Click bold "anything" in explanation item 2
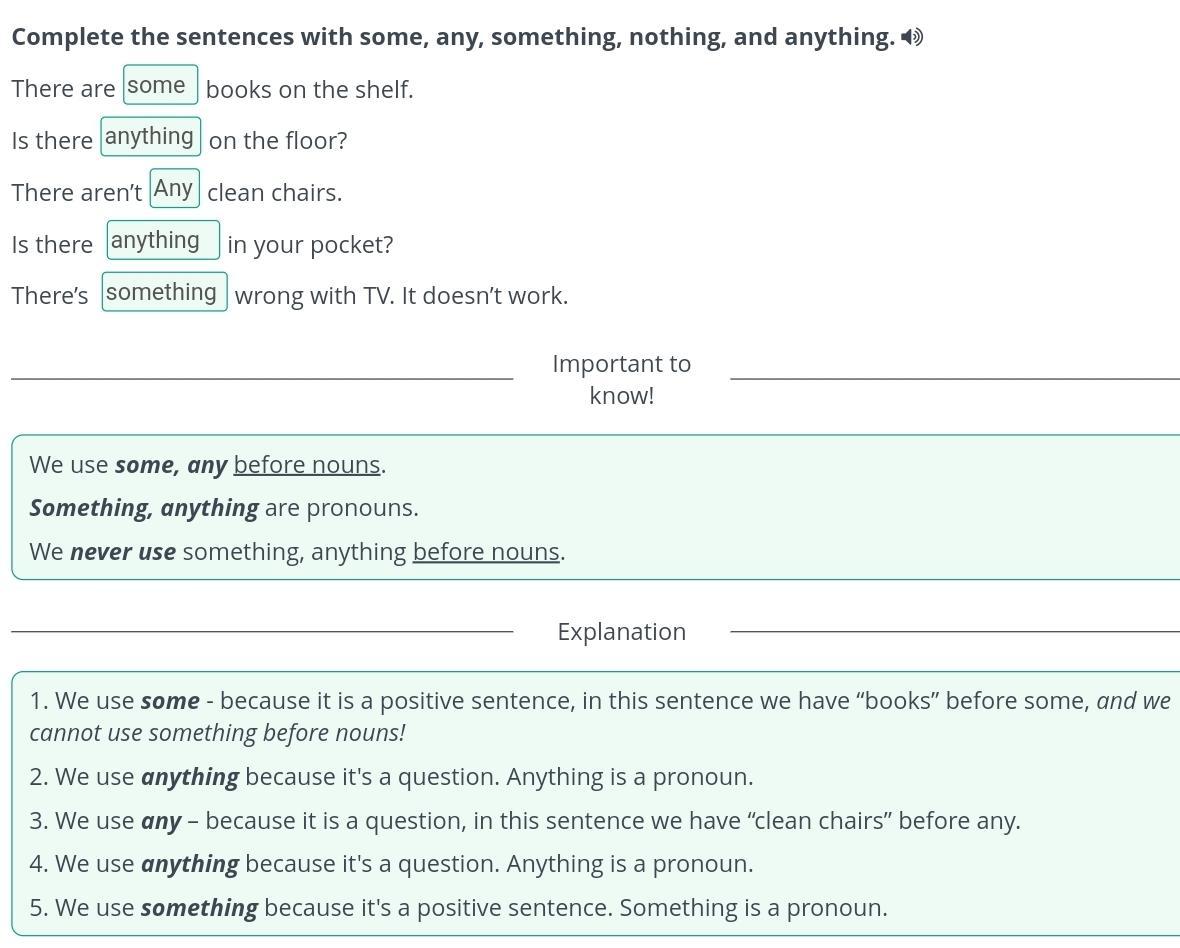 (x=190, y=777)
